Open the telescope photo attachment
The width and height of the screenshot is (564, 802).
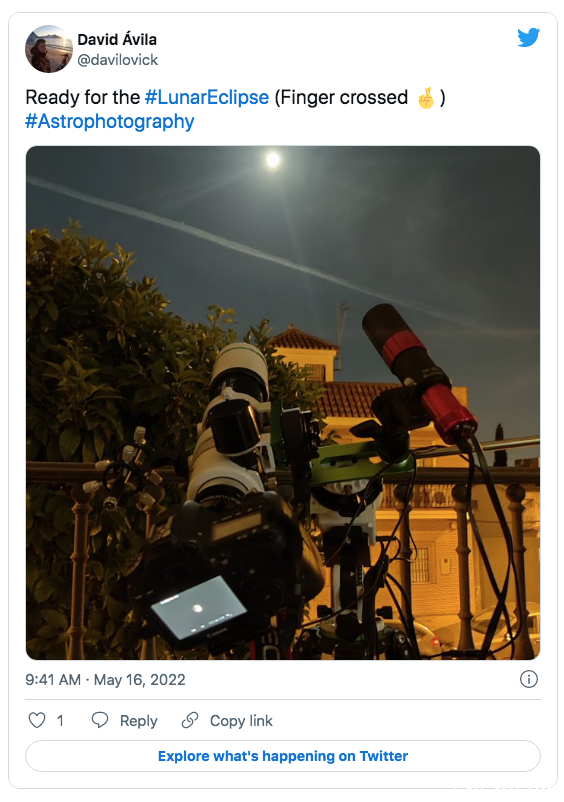point(283,403)
